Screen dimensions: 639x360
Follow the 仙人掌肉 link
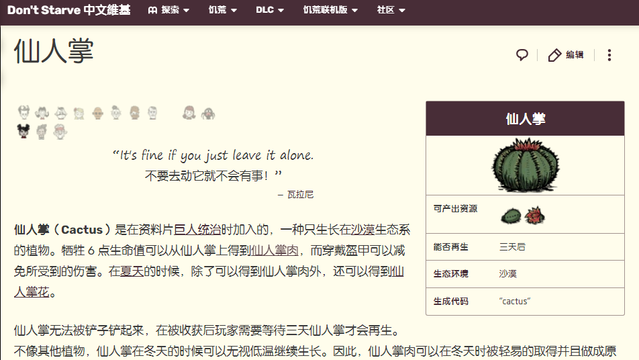click(x=274, y=250)
